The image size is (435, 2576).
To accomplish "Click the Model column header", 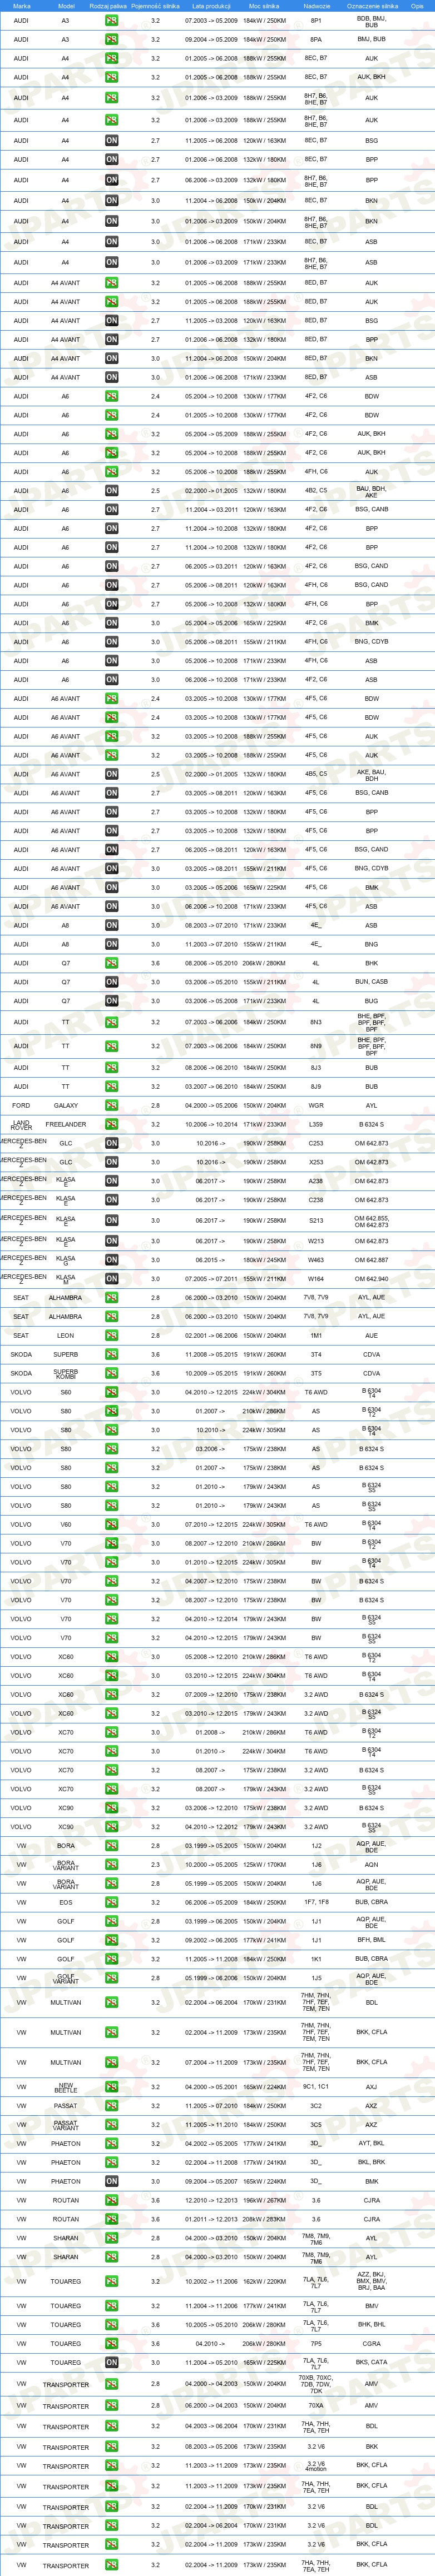I will pos(66,6).
